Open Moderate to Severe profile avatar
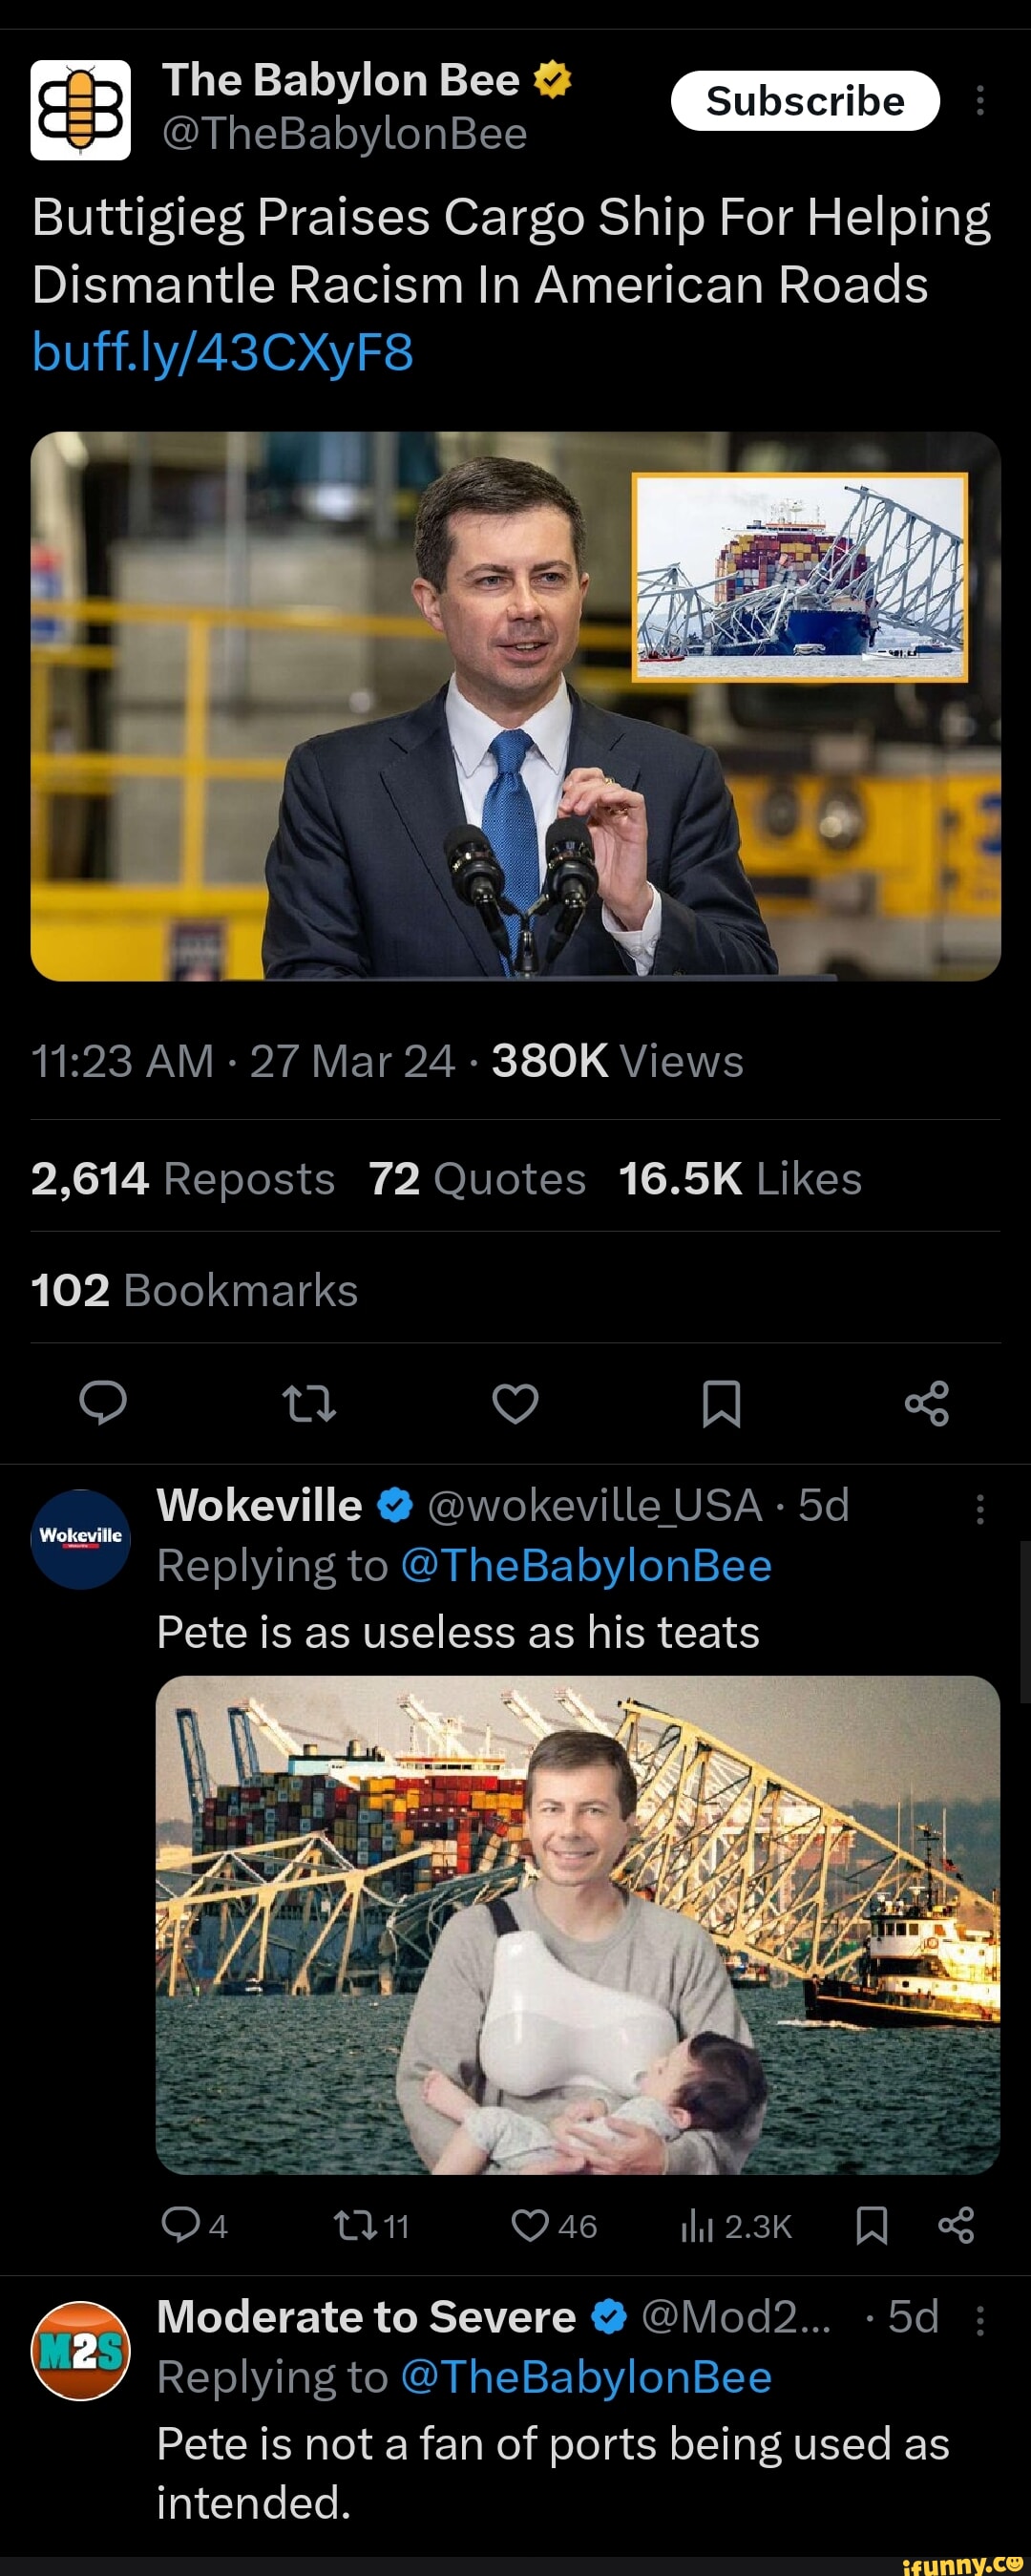 point(80,2350)
